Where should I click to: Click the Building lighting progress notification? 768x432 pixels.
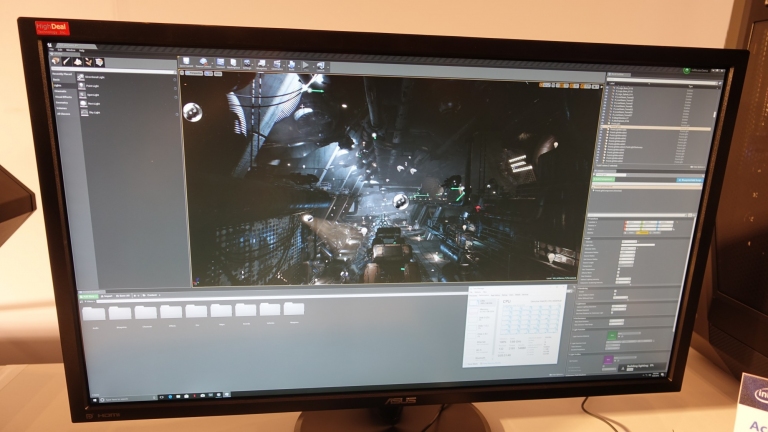tap(643, 367)
